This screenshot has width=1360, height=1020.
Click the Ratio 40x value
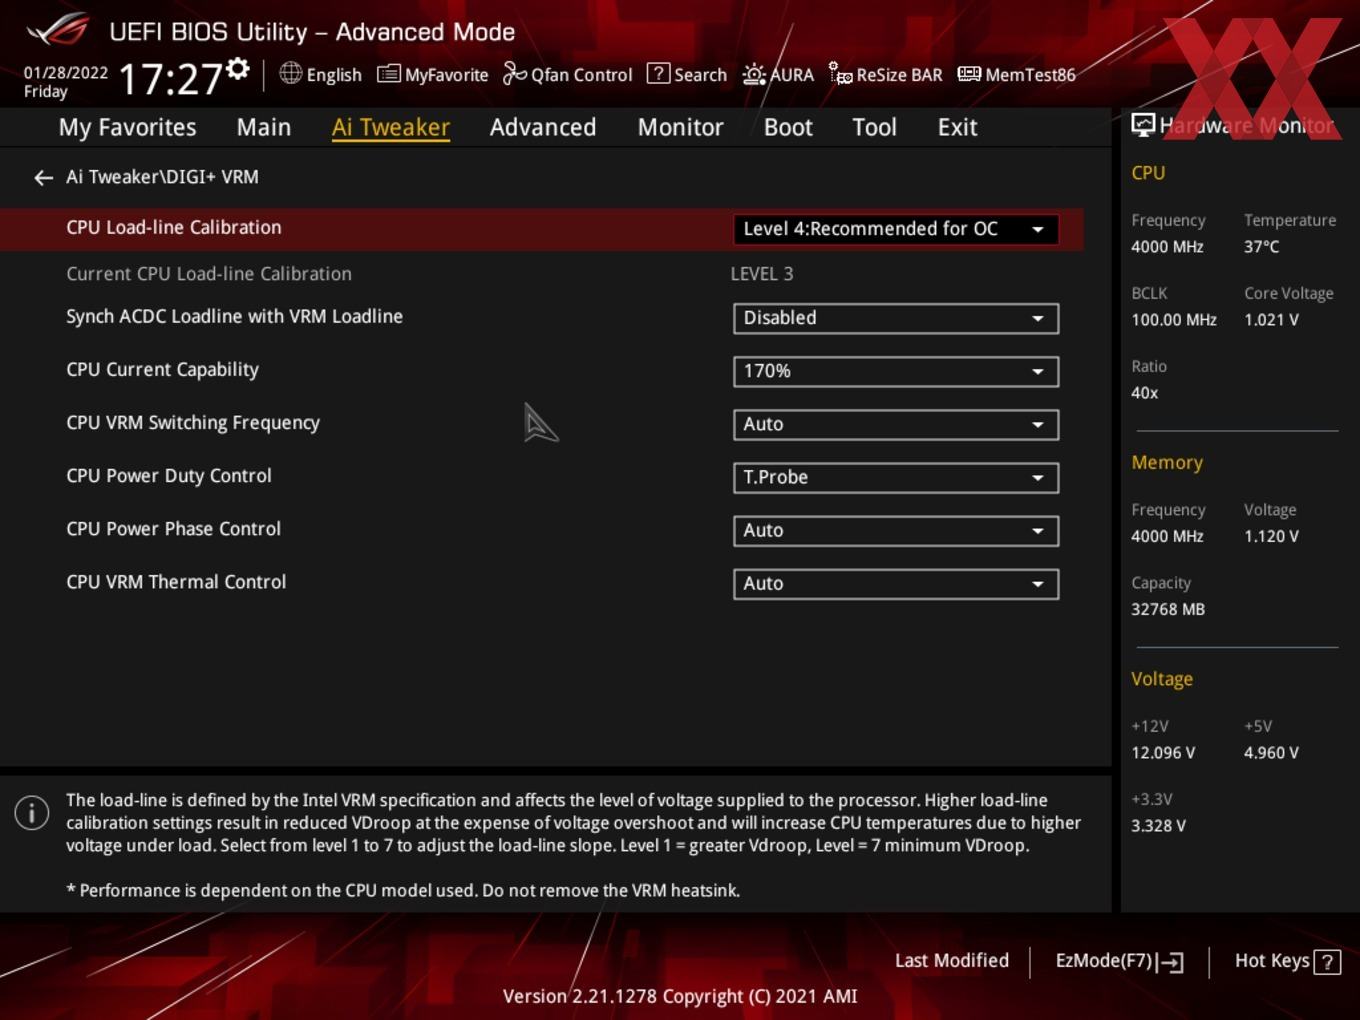1144,393
